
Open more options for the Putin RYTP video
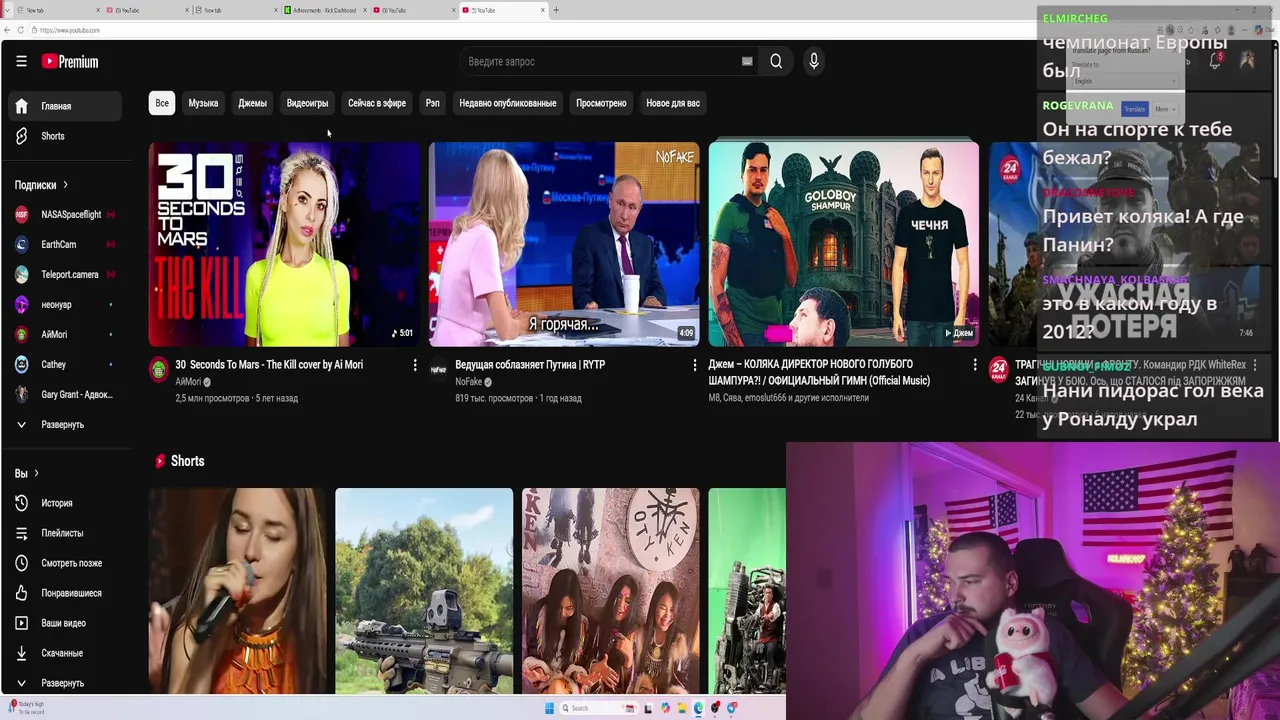coord(695,366)
